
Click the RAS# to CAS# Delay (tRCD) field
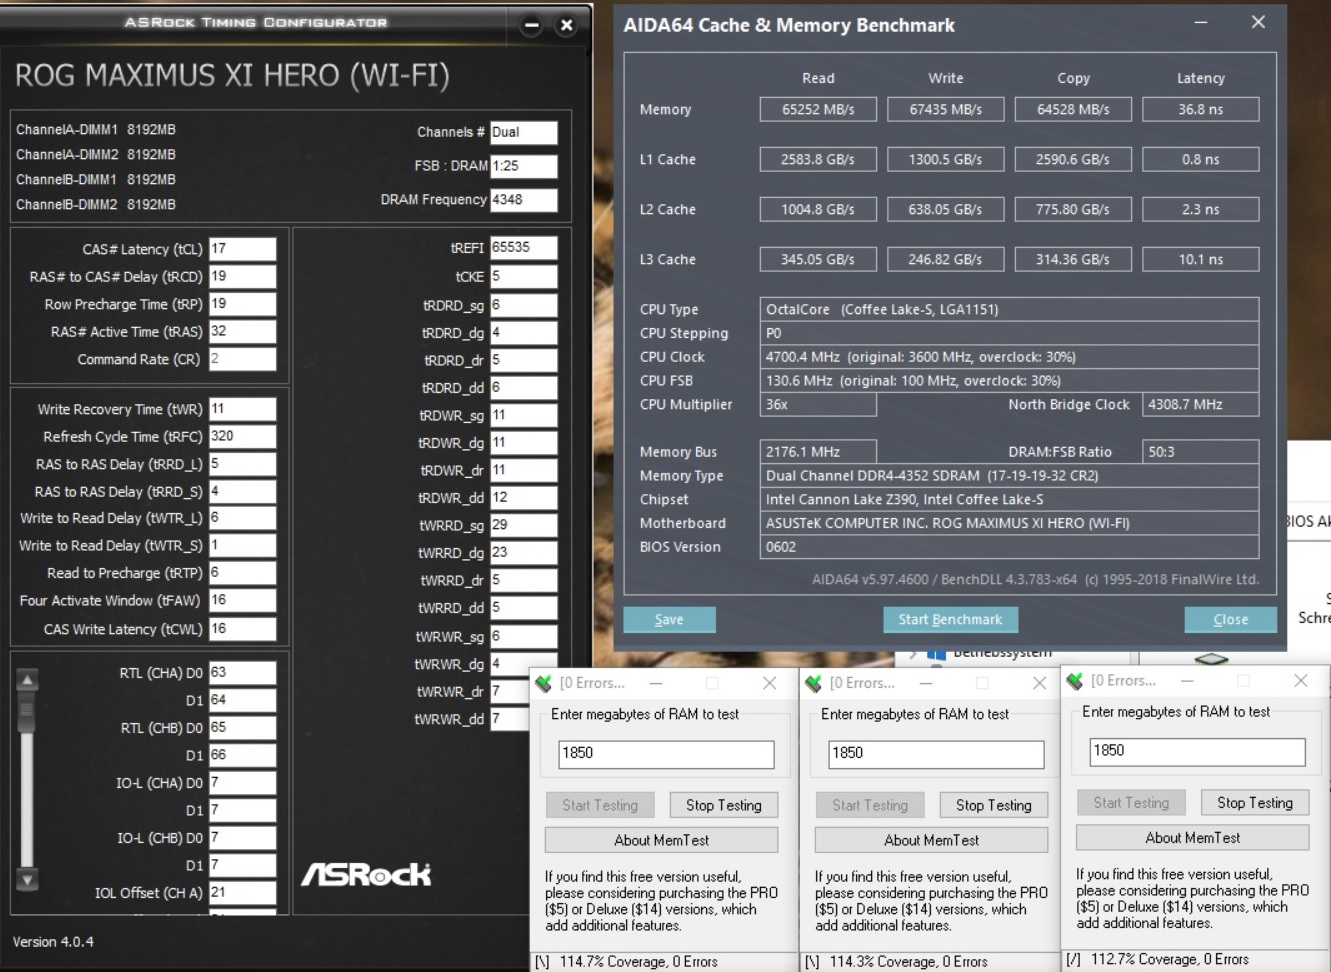[x=242, y=277]
